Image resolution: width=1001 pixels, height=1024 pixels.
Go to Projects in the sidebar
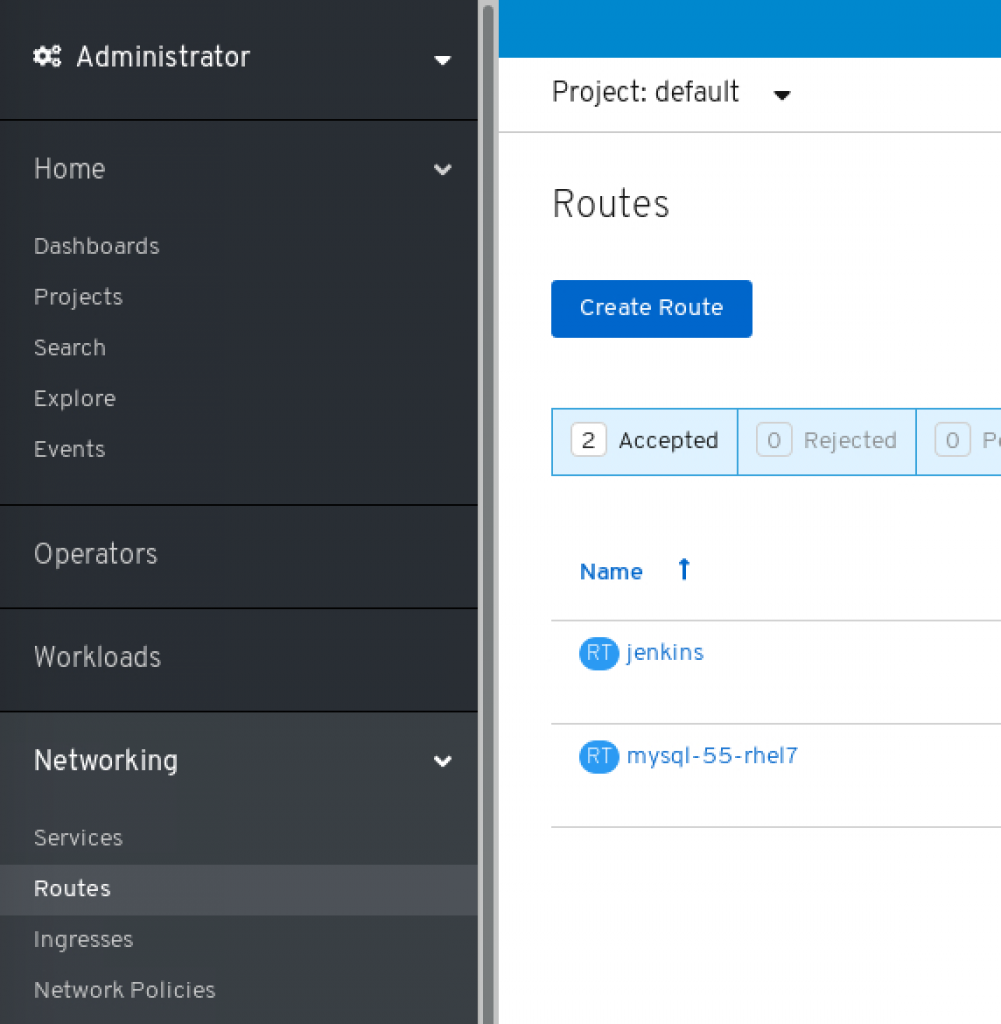pos(78,297)
